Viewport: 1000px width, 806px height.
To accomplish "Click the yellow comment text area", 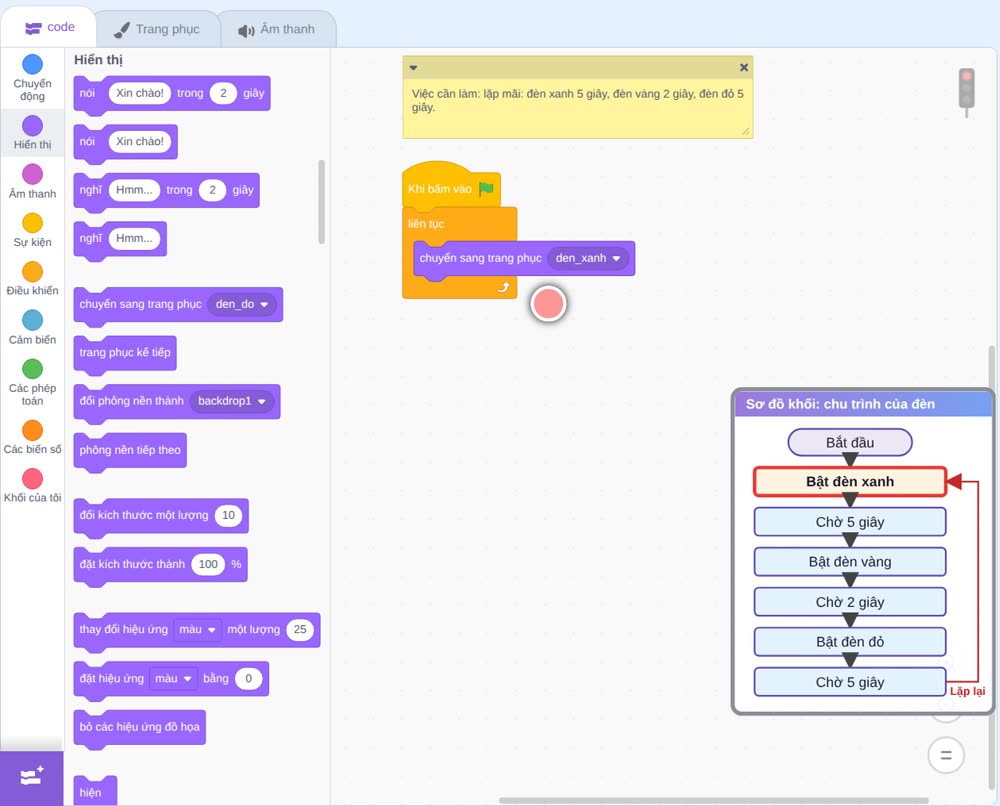I will click(578, 108).
